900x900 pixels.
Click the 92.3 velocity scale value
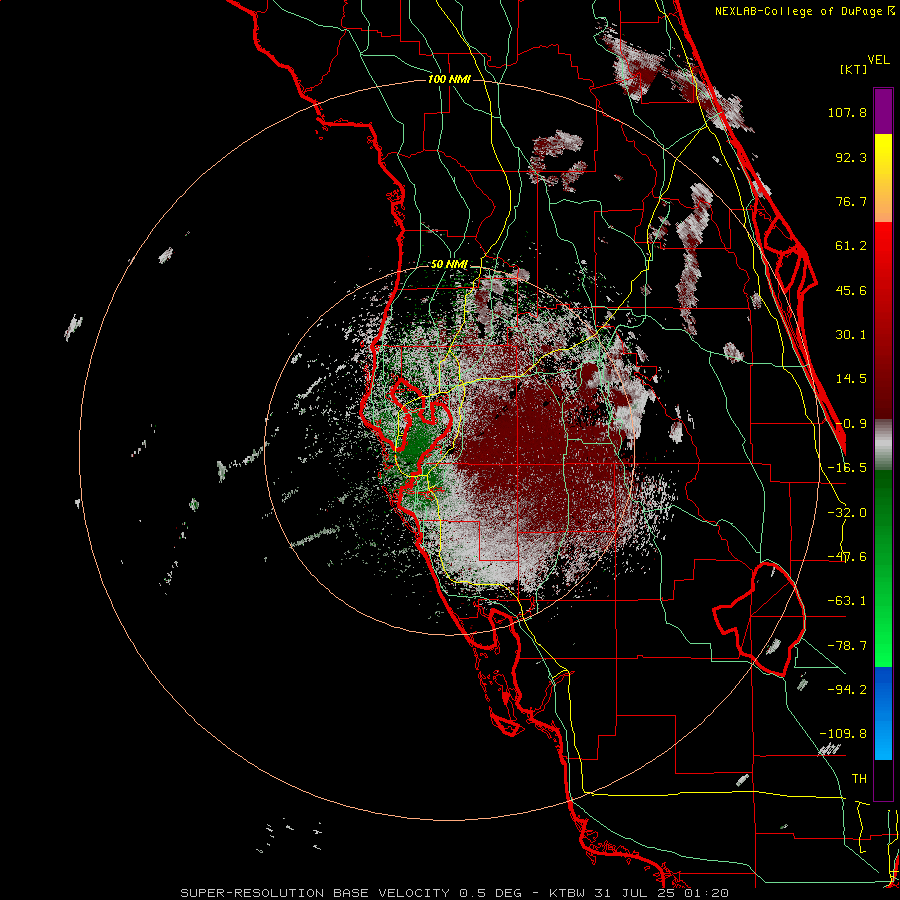tap(851, 157)
